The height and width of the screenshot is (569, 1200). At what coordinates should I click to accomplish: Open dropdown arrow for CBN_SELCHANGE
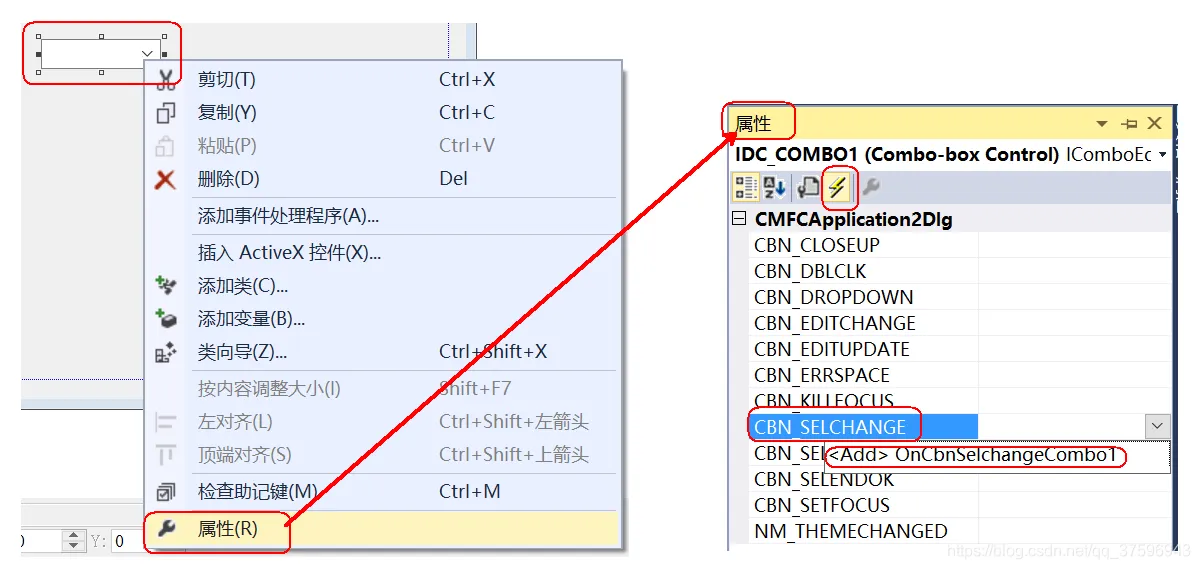point(1157,427)
